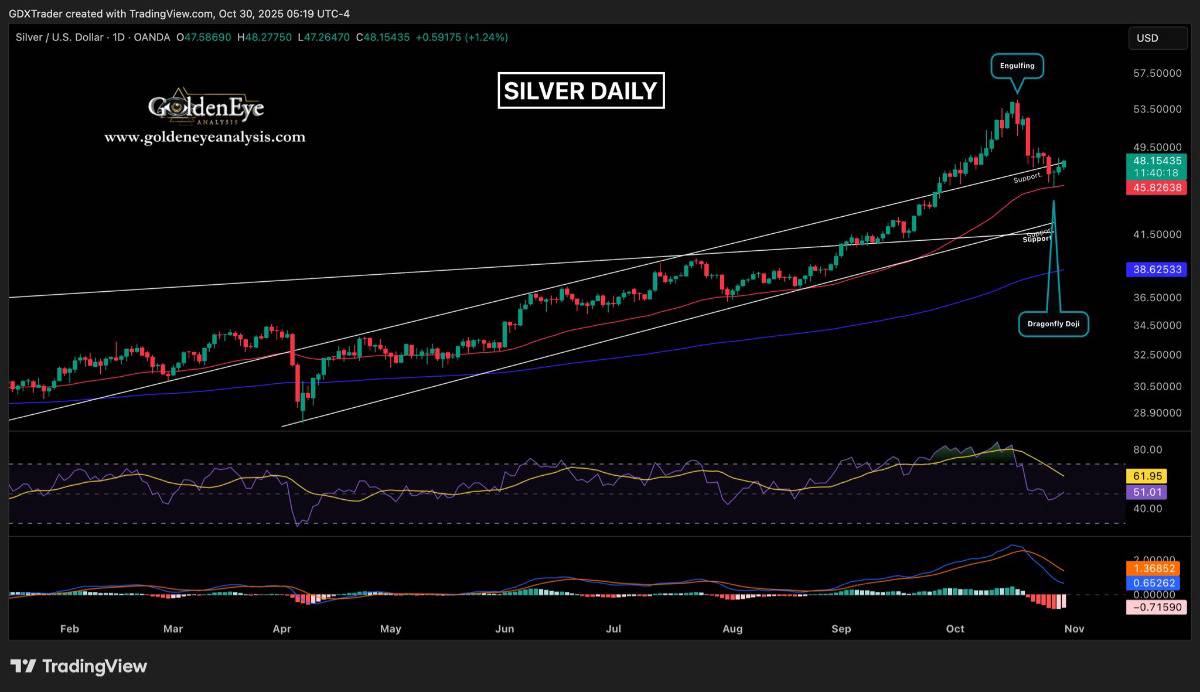Click the -0.71590 histogram value label
The width and height of the screenshot is (1200, 692).
(x=1157, y=607)
